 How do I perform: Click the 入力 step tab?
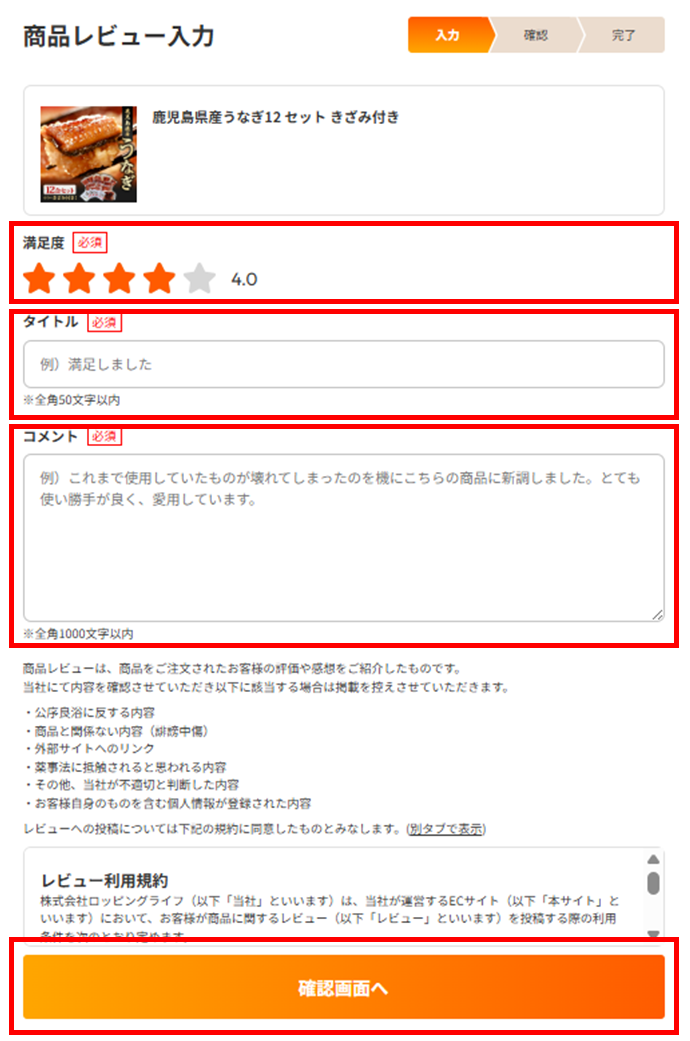click(449, 35)
